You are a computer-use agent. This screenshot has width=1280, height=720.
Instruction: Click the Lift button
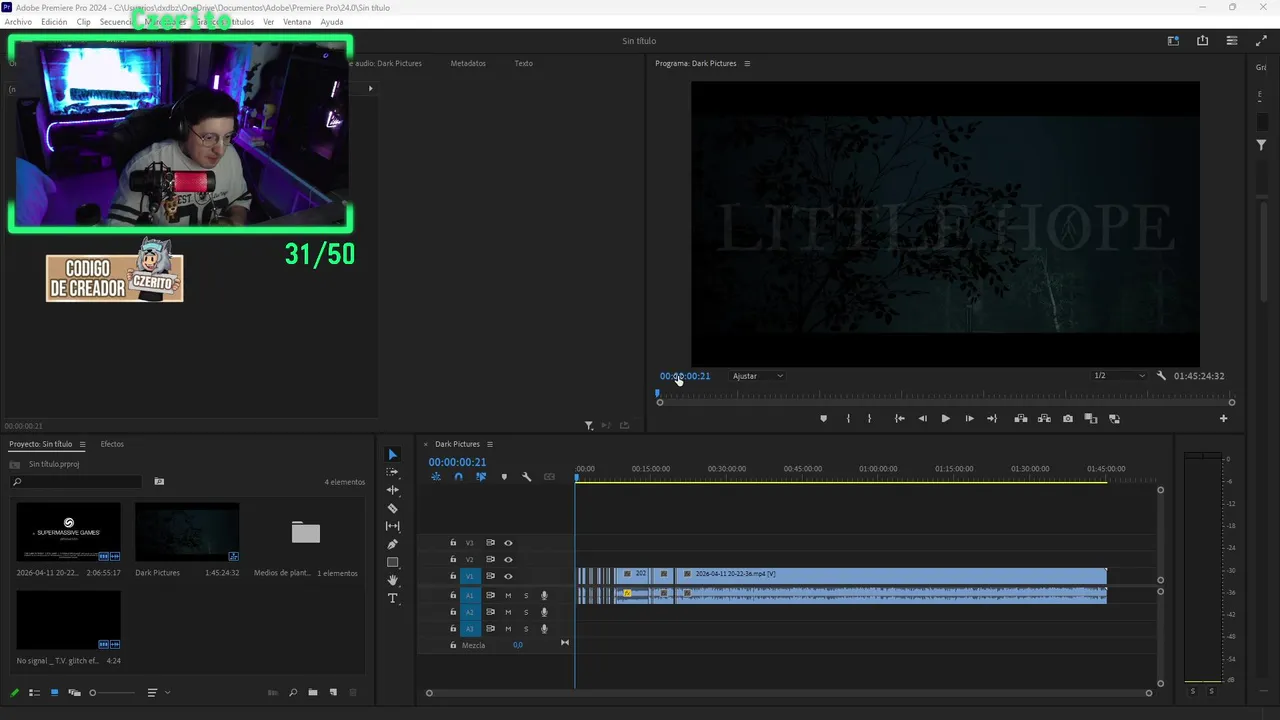tap(1021, 419)
